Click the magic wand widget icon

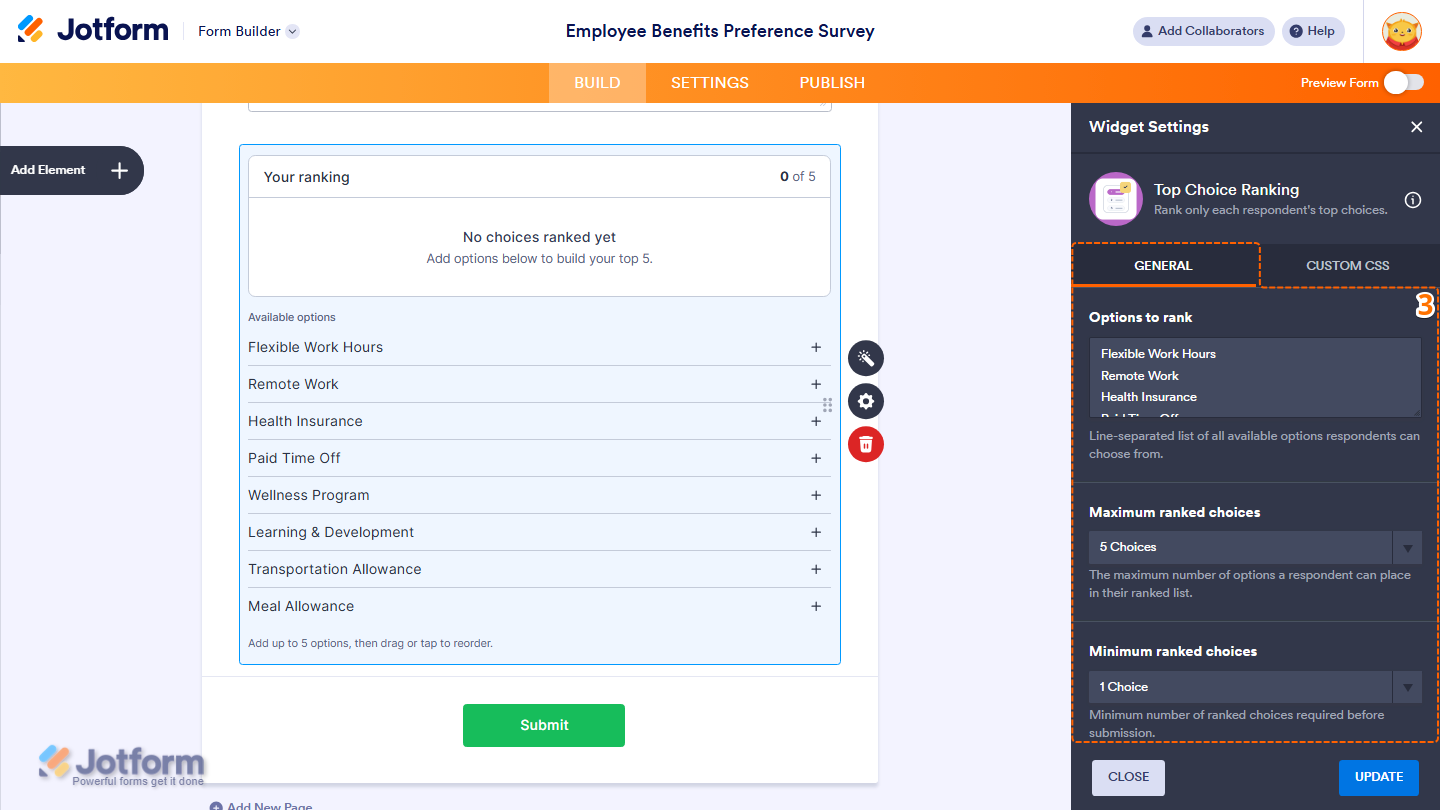tap(866, 358)
